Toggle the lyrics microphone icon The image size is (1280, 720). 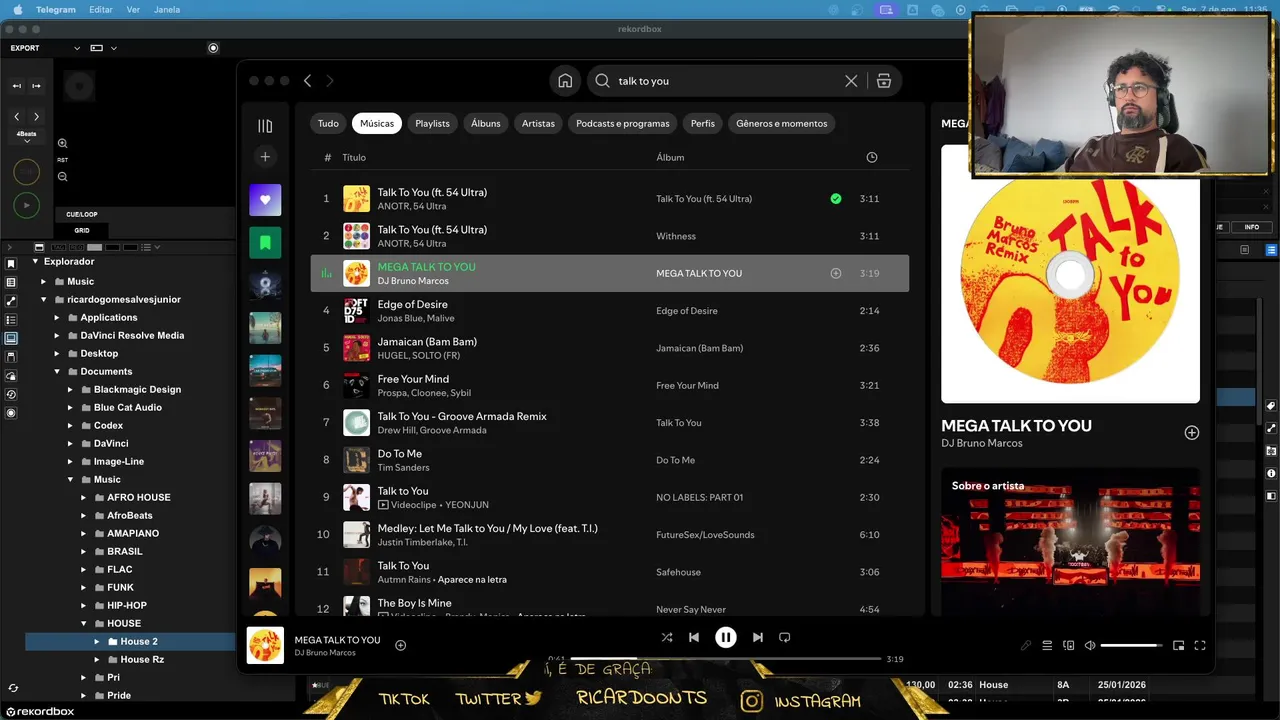[x=1026, y=646]
